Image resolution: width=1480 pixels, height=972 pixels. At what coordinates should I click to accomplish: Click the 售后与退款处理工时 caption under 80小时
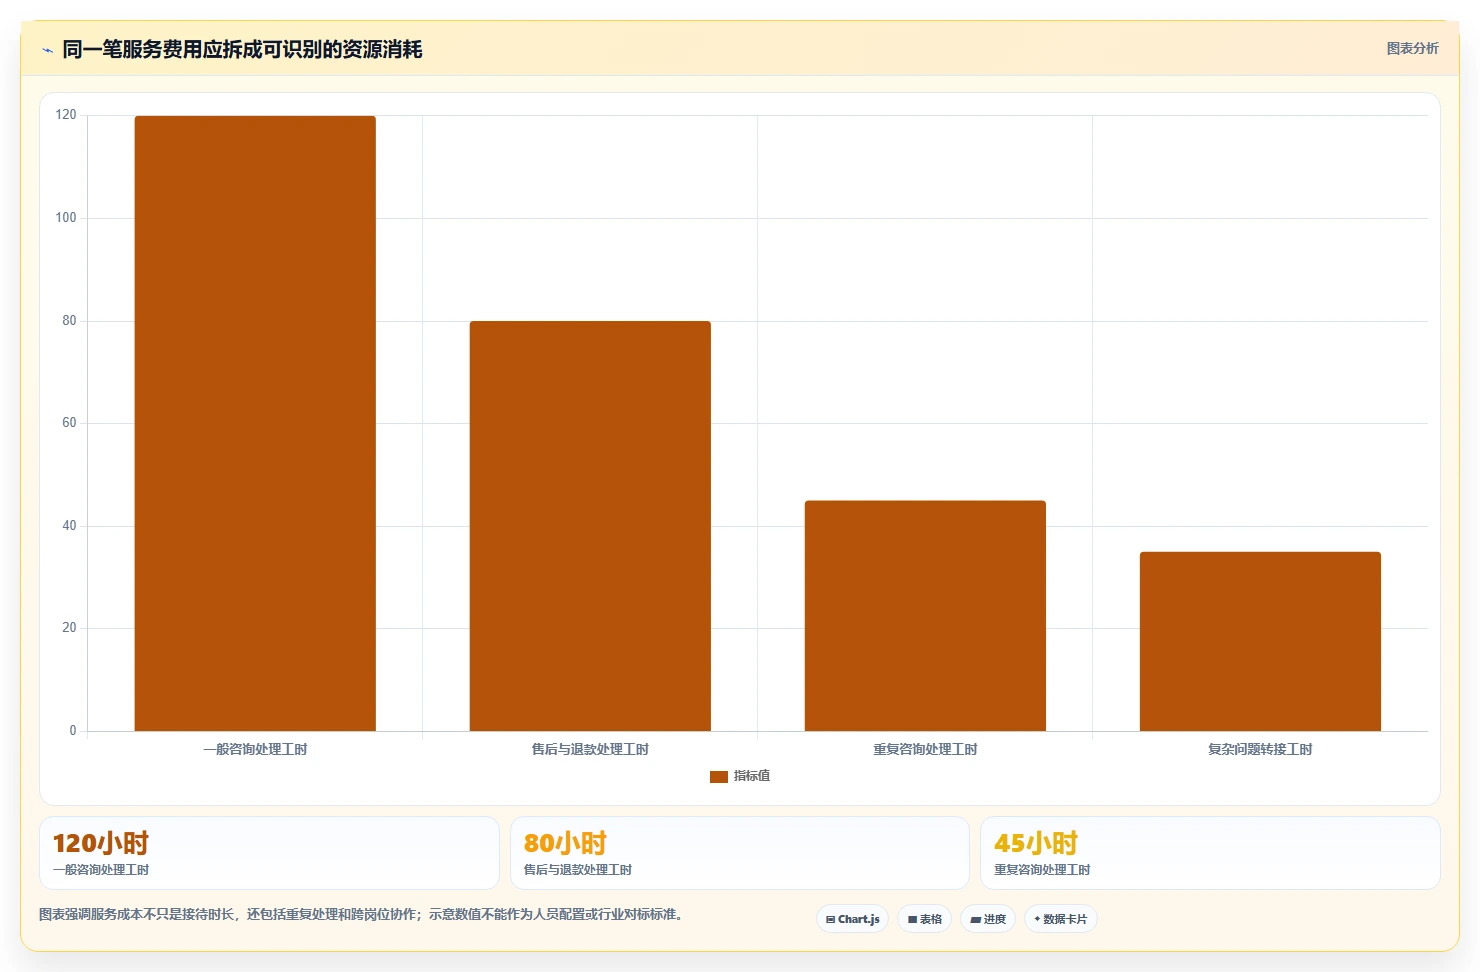[578, 870]
